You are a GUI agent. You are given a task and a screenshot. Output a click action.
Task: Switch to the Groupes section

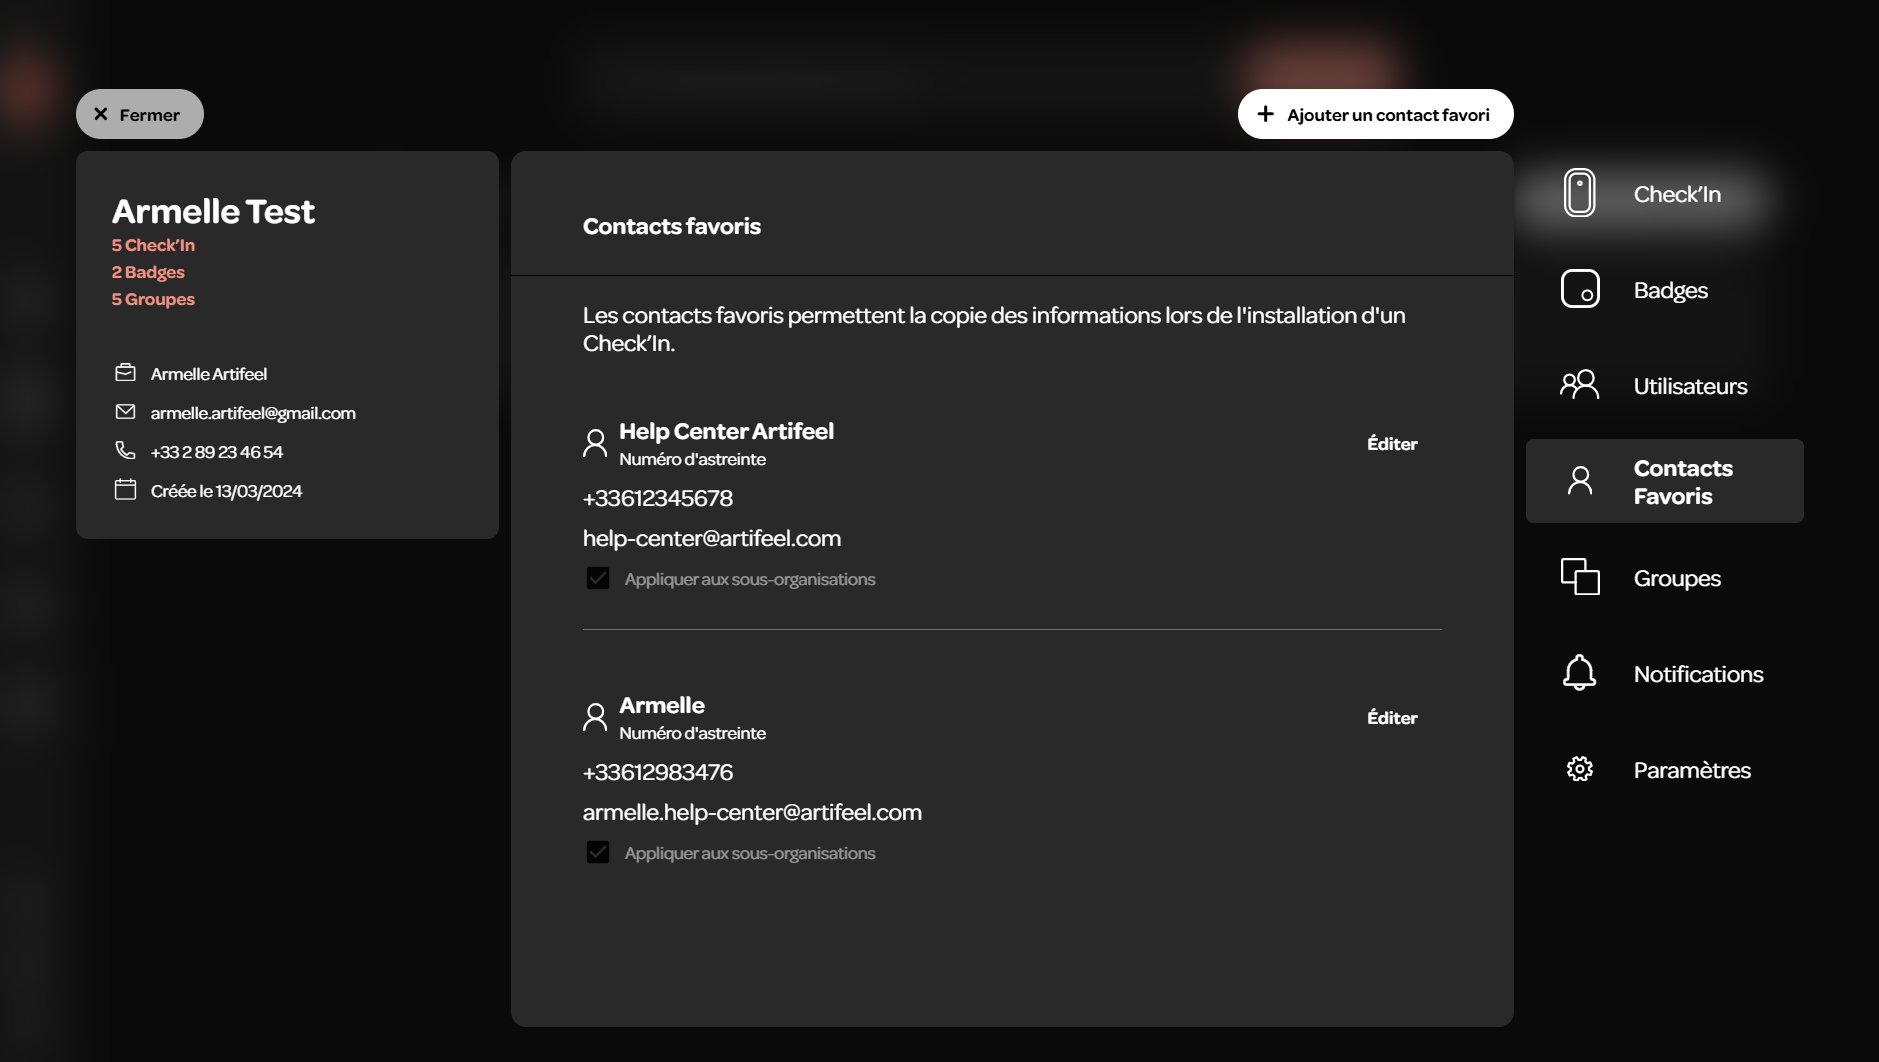(1664, 578)
